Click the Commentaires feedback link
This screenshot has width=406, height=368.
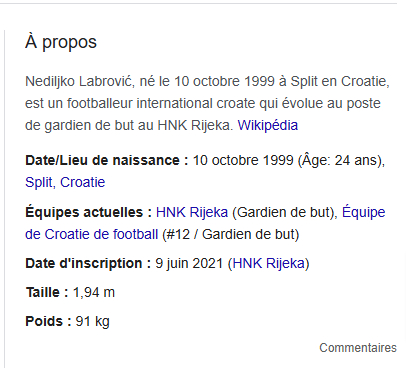[358, 348]
